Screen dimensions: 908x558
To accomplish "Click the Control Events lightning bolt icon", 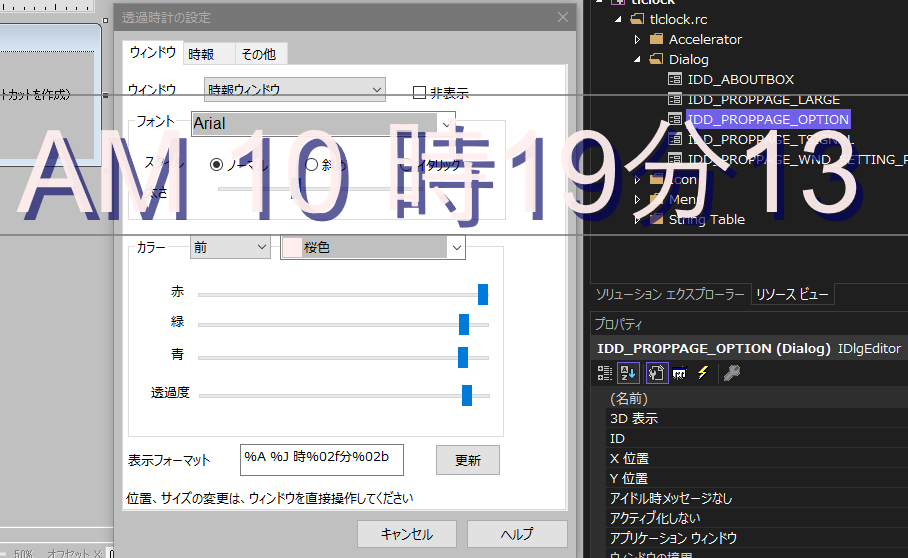I will 702,373.
